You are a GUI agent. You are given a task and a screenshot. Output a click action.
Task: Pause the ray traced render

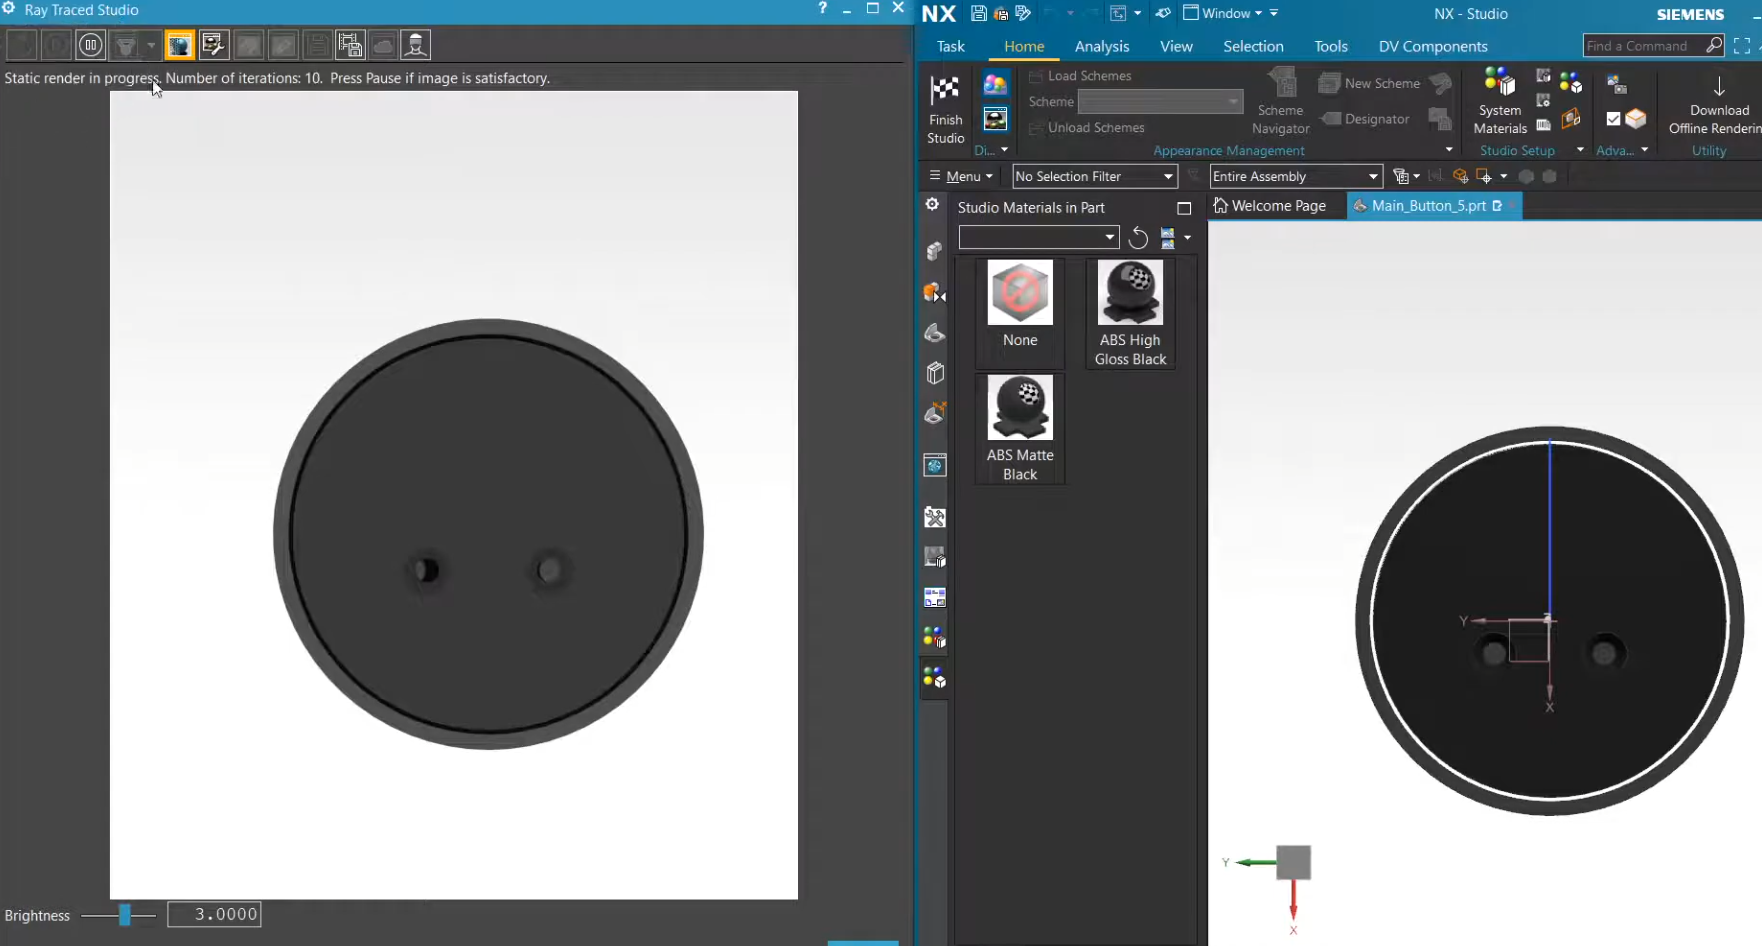tap(90, 45)
